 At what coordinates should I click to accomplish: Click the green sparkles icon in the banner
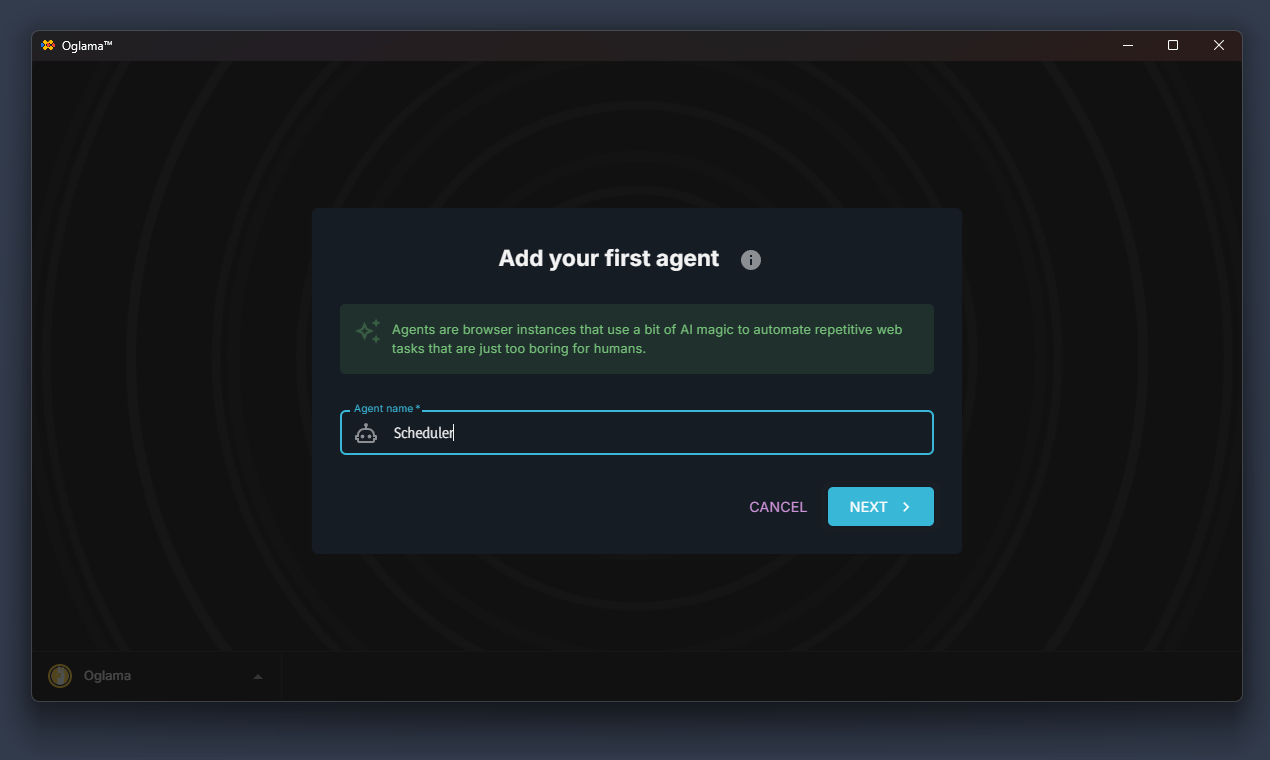coord(367,330)
